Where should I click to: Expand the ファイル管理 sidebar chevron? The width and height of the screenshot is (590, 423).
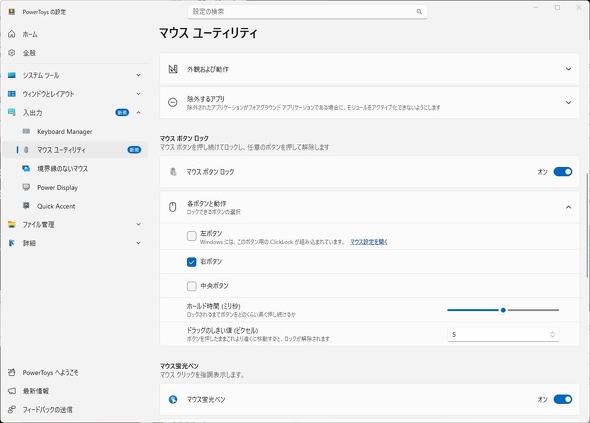pyautogui.click(x=138, y=224)
